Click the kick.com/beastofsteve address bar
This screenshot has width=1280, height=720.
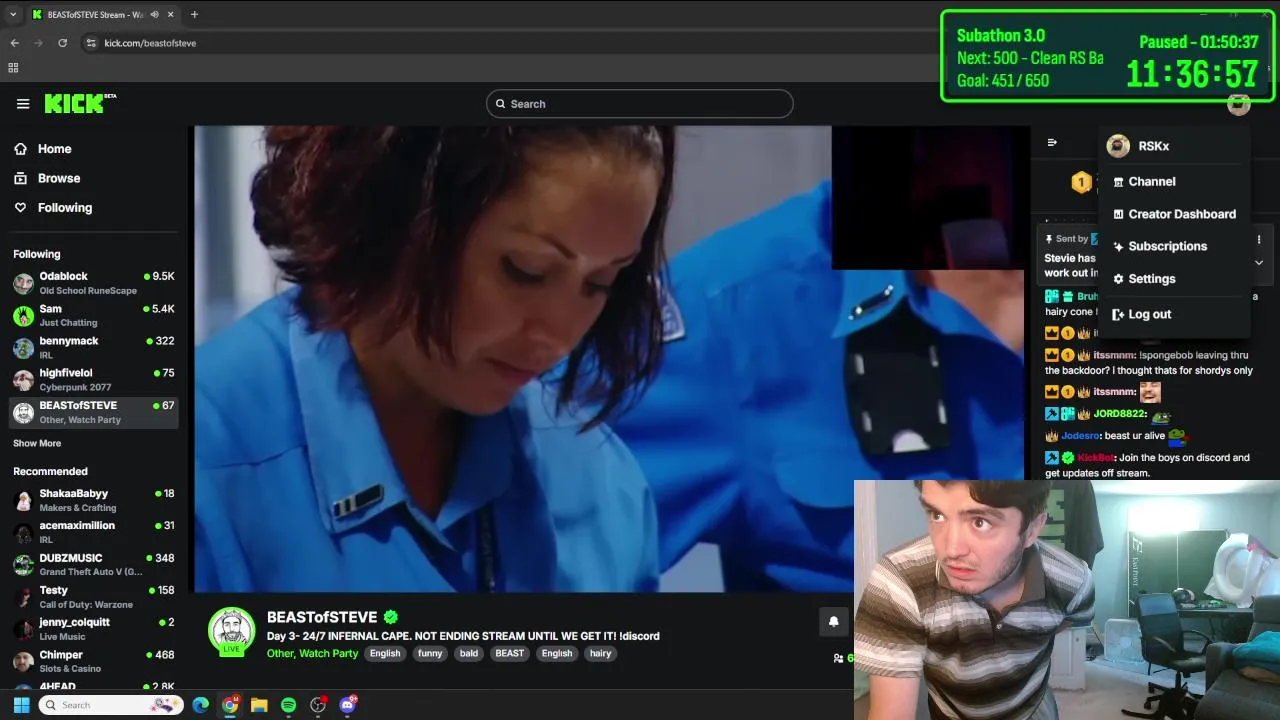tap(150, 43)
